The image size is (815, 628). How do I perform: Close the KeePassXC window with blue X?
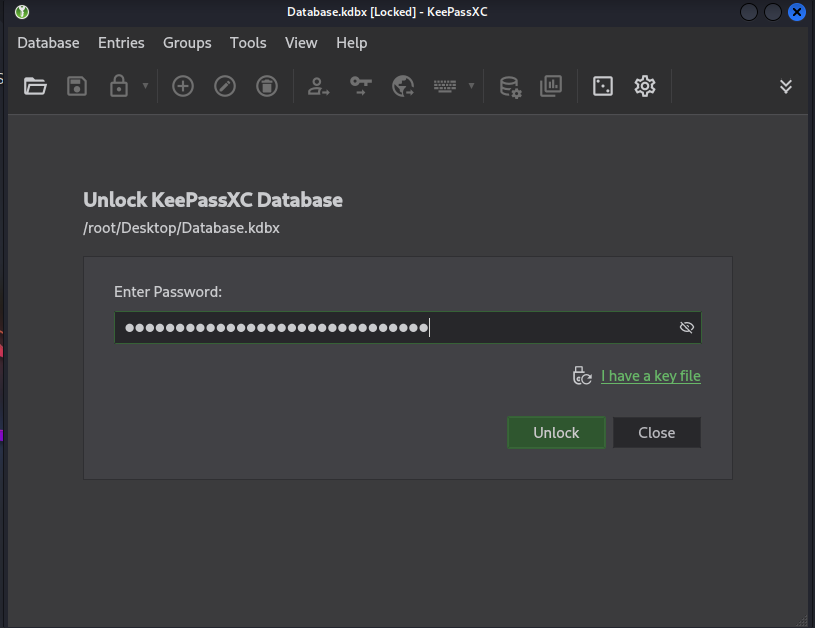click(x=796, y=11)
